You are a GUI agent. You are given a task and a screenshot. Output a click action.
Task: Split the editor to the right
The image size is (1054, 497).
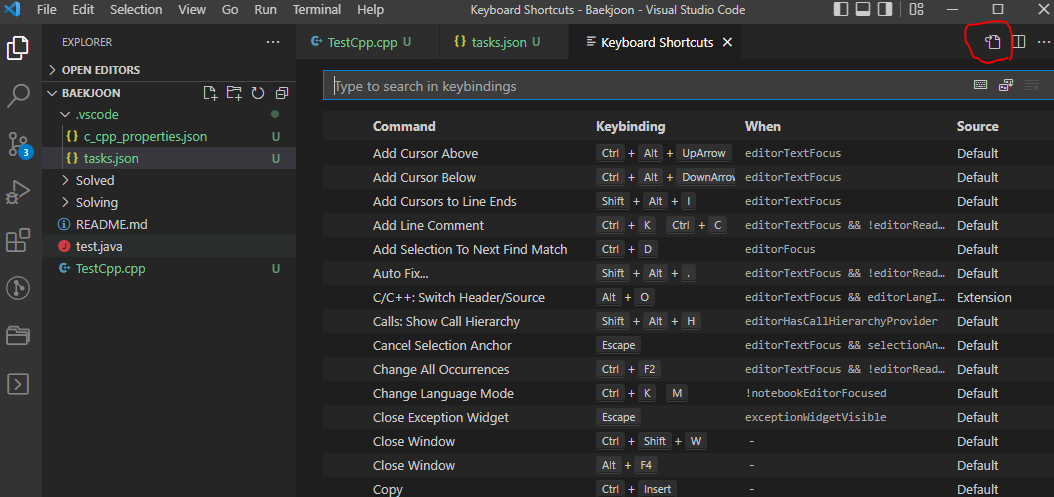(1018, 42)
